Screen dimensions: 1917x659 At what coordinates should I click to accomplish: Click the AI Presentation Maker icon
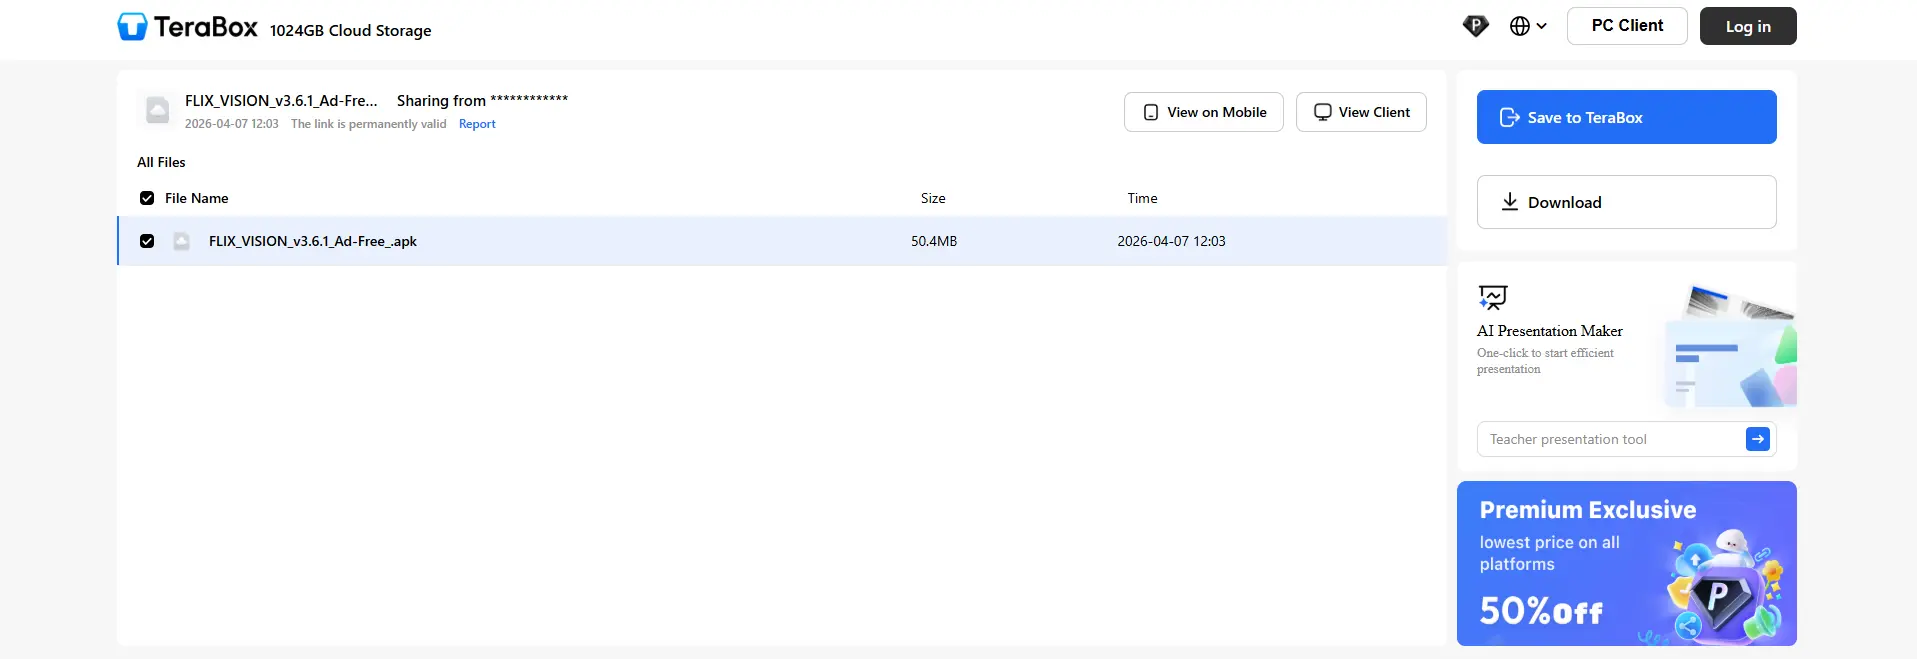click(1492, 297)
